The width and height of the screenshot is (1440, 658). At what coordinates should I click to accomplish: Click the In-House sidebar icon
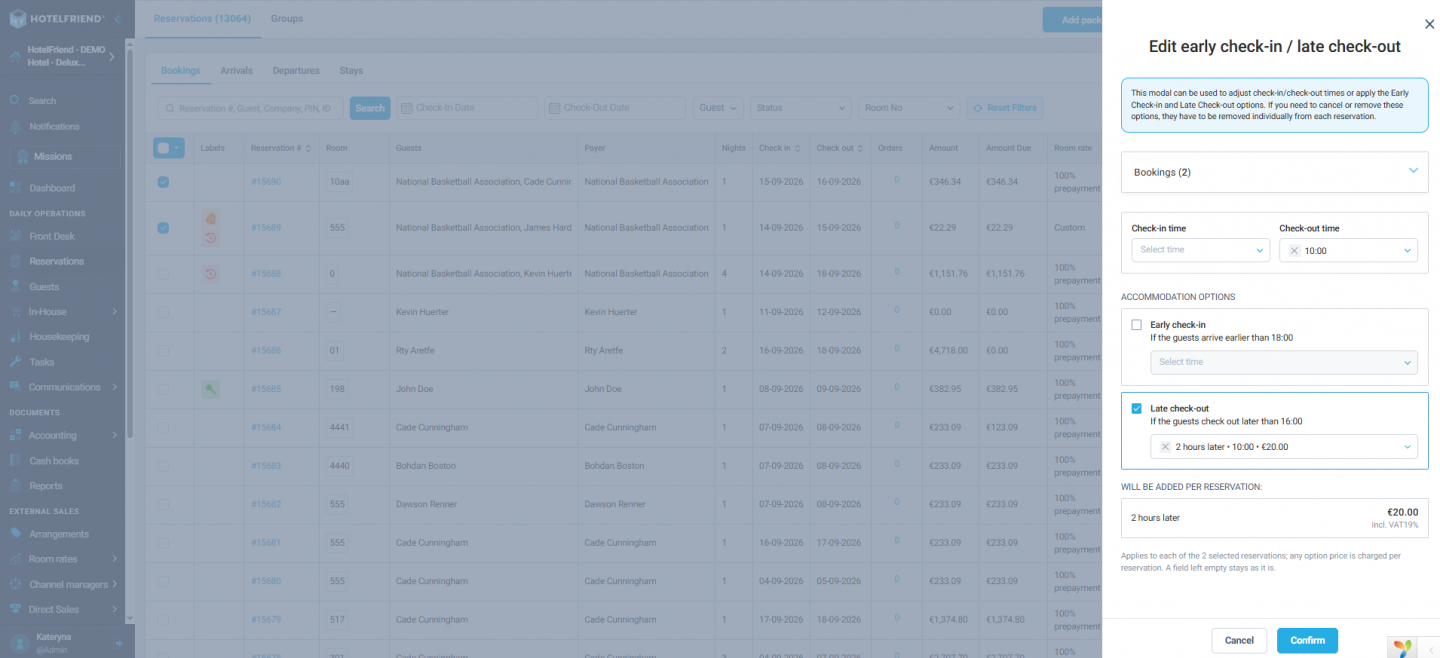click(x=15, y=312)
